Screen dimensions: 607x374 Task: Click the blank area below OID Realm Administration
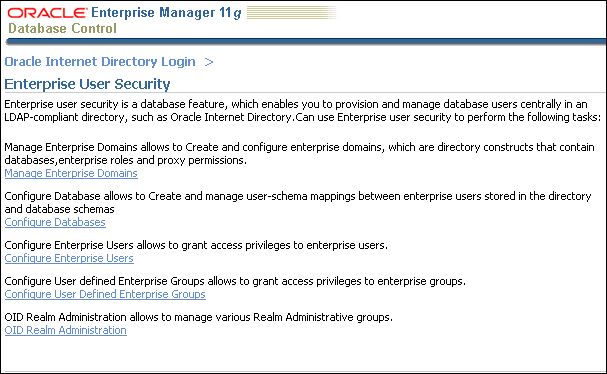pos(304,354)
